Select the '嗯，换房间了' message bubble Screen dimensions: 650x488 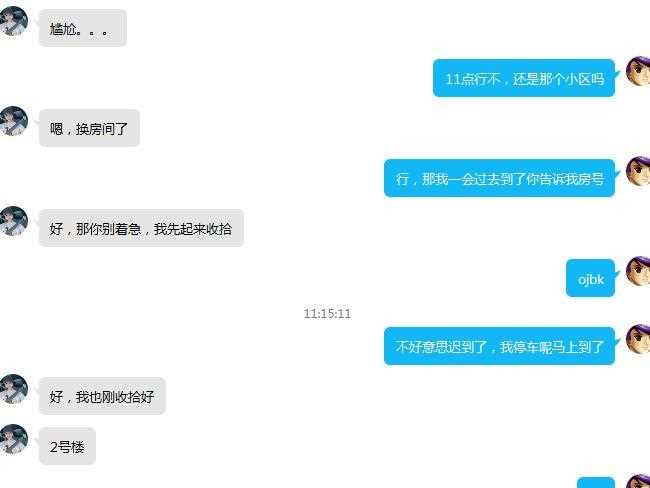click(x=89, y=128)
